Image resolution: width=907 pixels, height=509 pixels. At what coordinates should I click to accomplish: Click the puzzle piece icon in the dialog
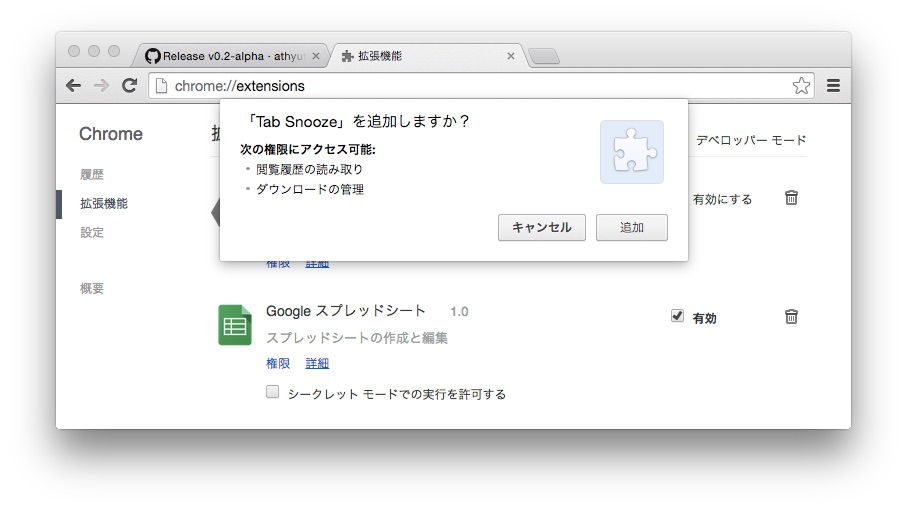(x=632, y=152)
